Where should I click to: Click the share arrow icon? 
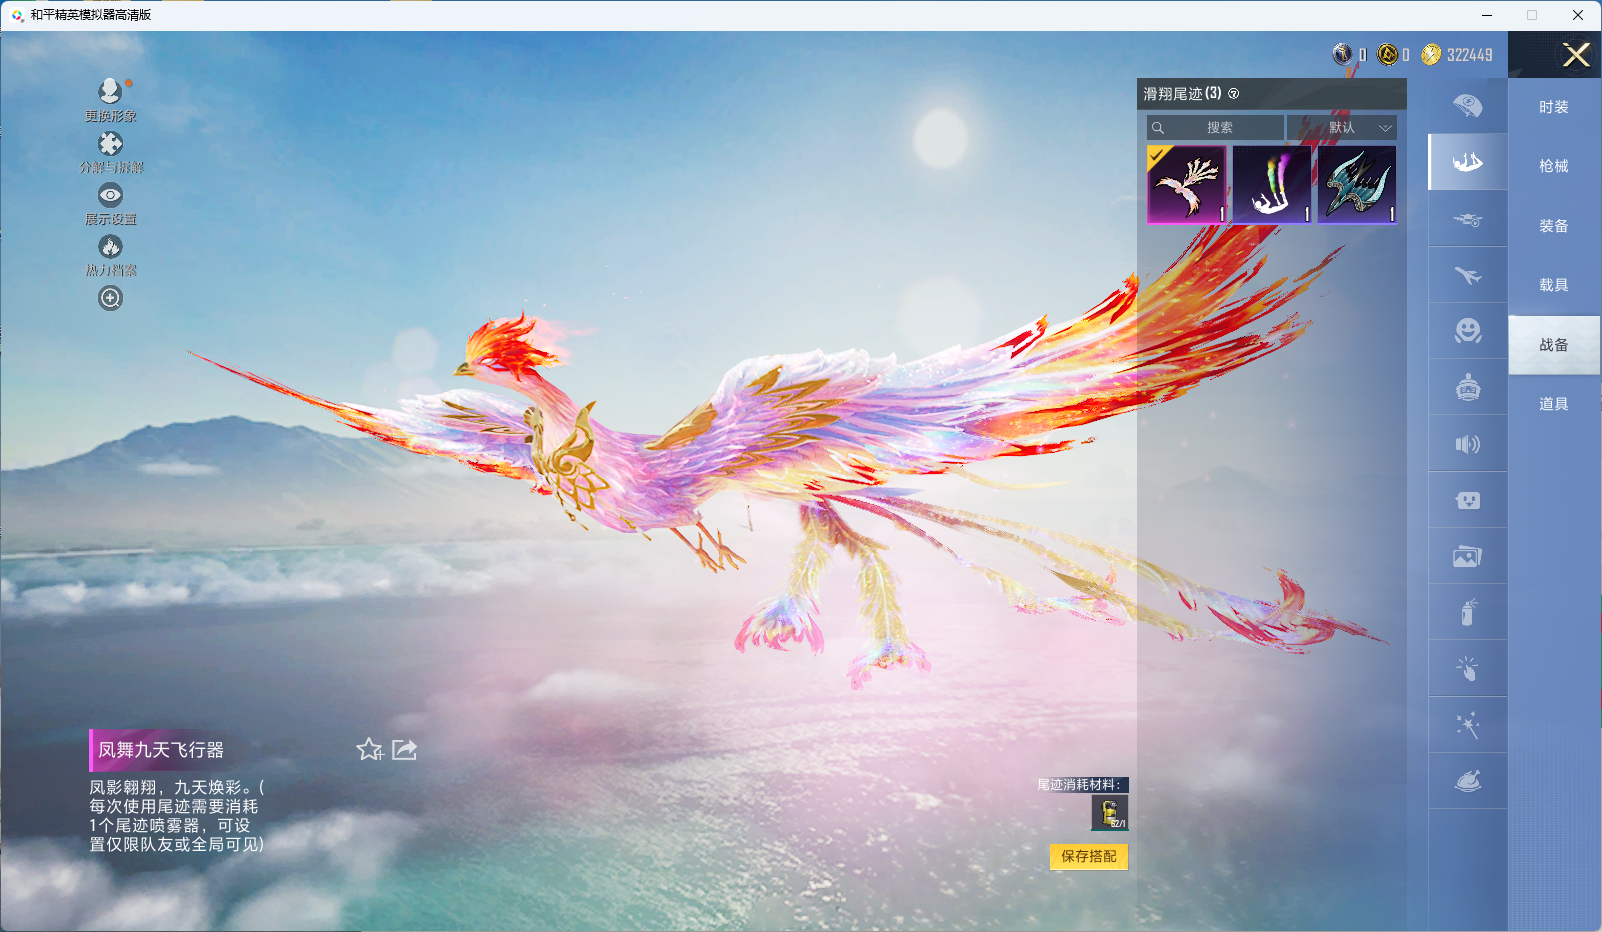[x=404, y=750]
